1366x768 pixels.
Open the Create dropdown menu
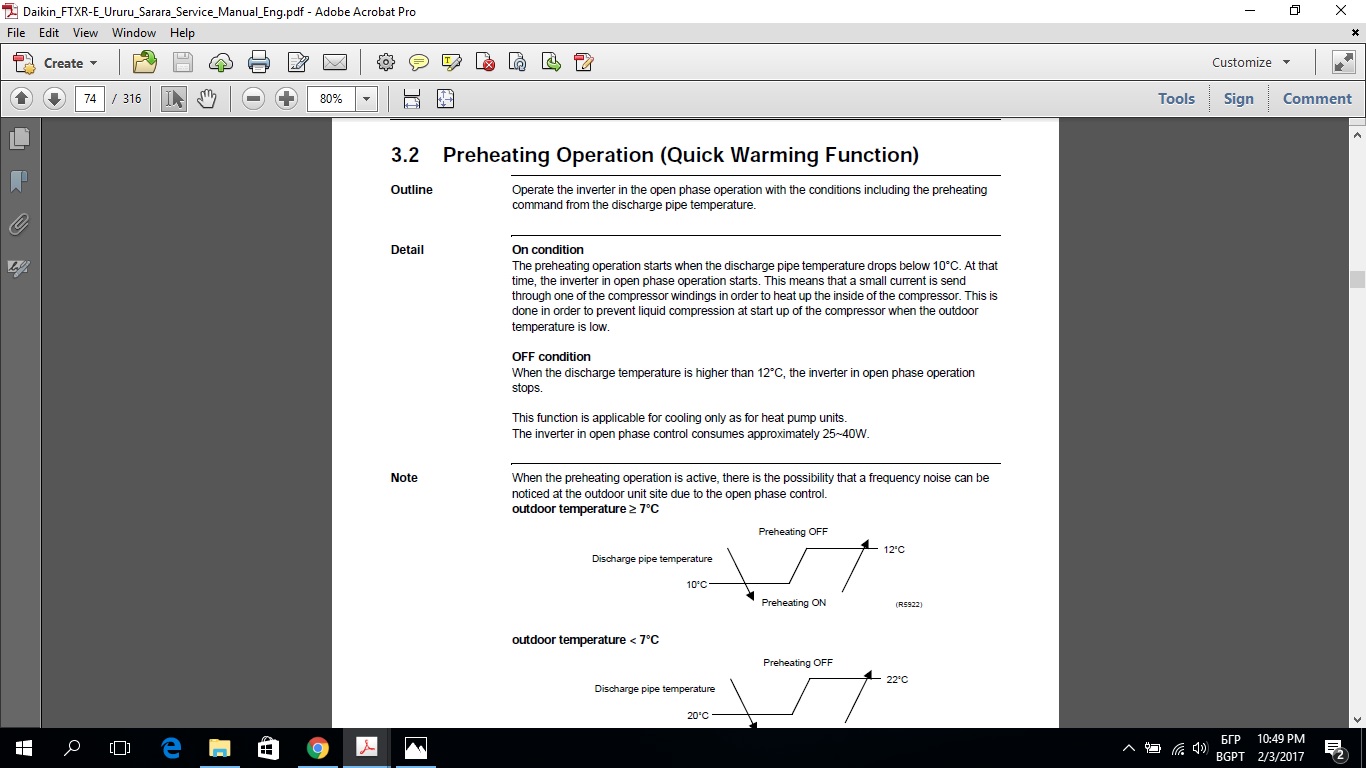[56, 62]
